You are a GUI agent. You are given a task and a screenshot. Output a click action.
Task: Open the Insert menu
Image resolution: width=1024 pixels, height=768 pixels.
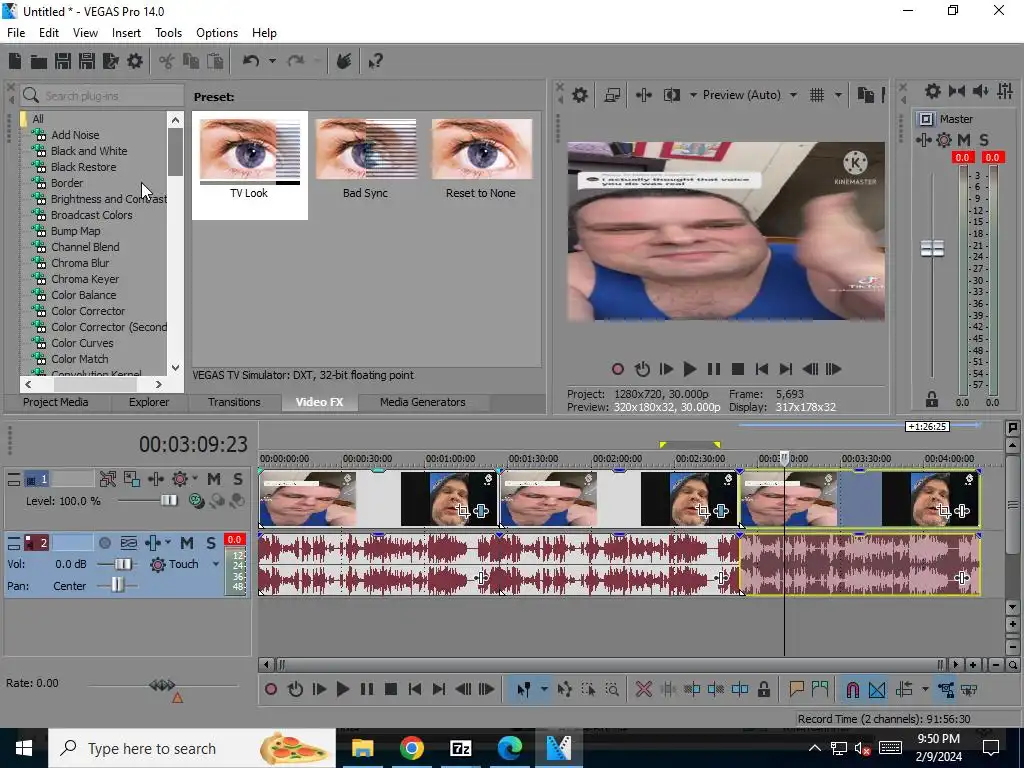126,33
